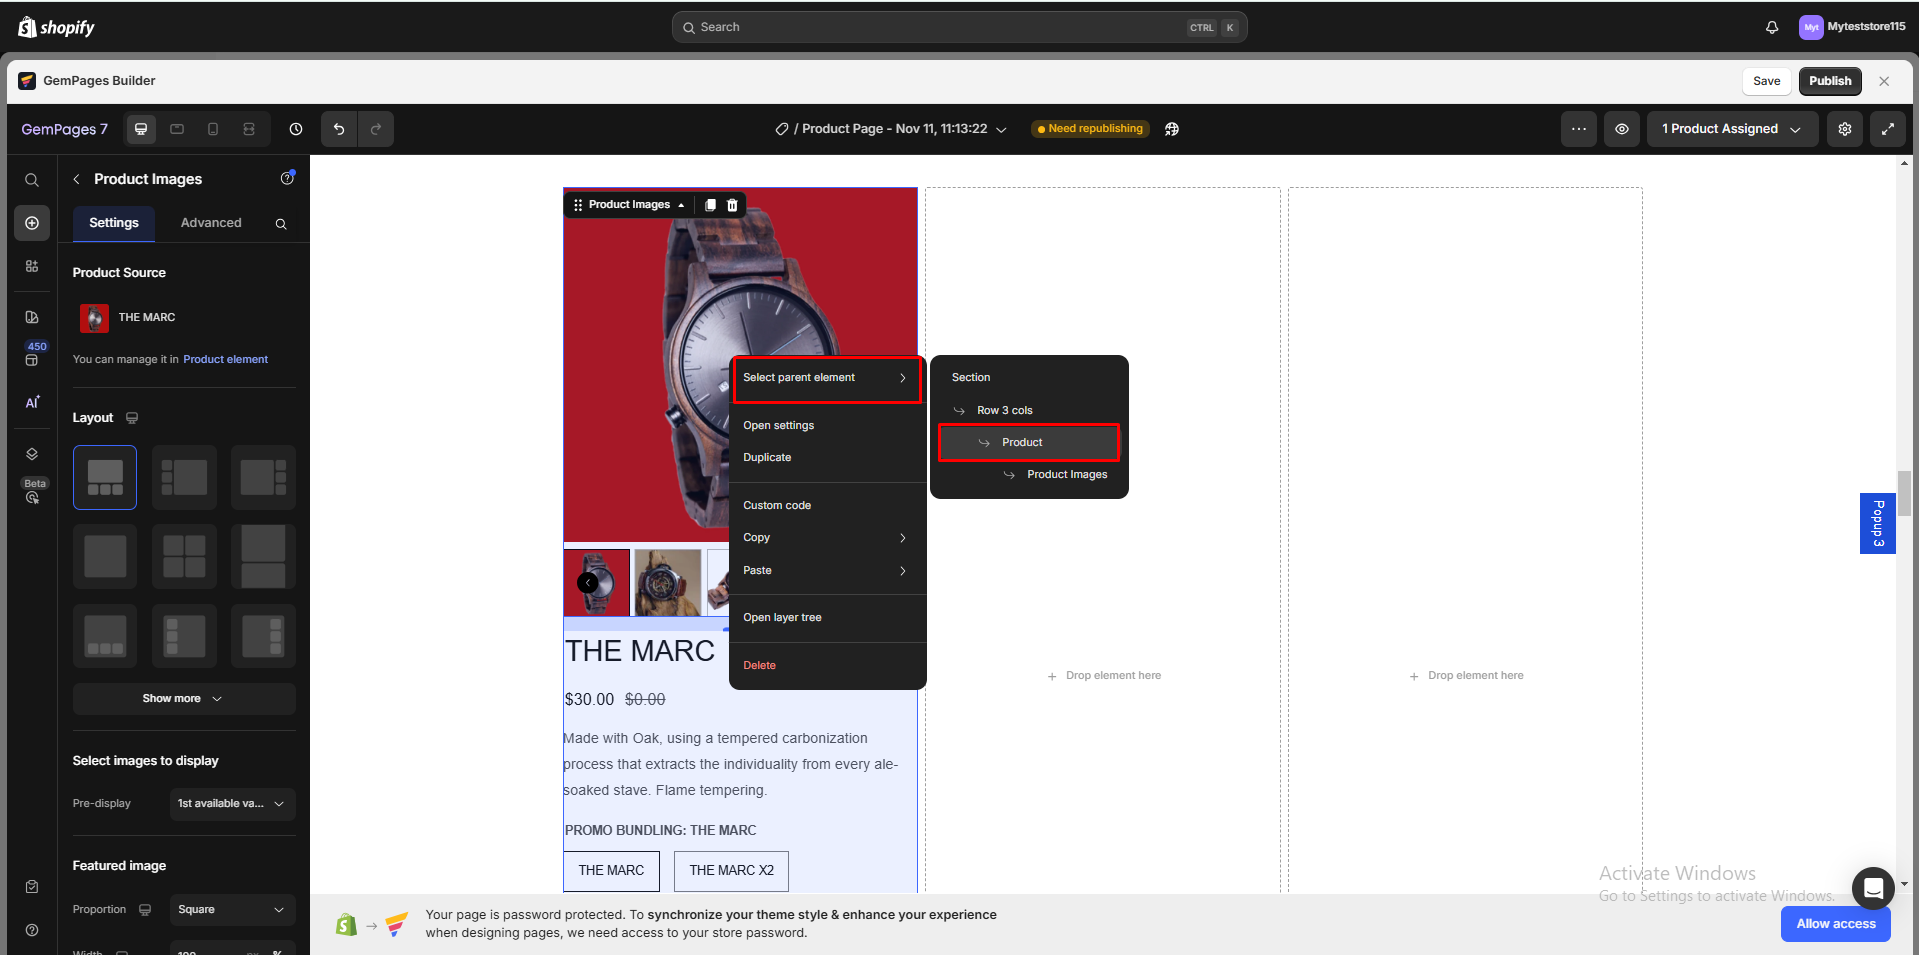Screen dimensions: 1919x955
Task: Open page settings gear icon
Action: pos(1844,129)
